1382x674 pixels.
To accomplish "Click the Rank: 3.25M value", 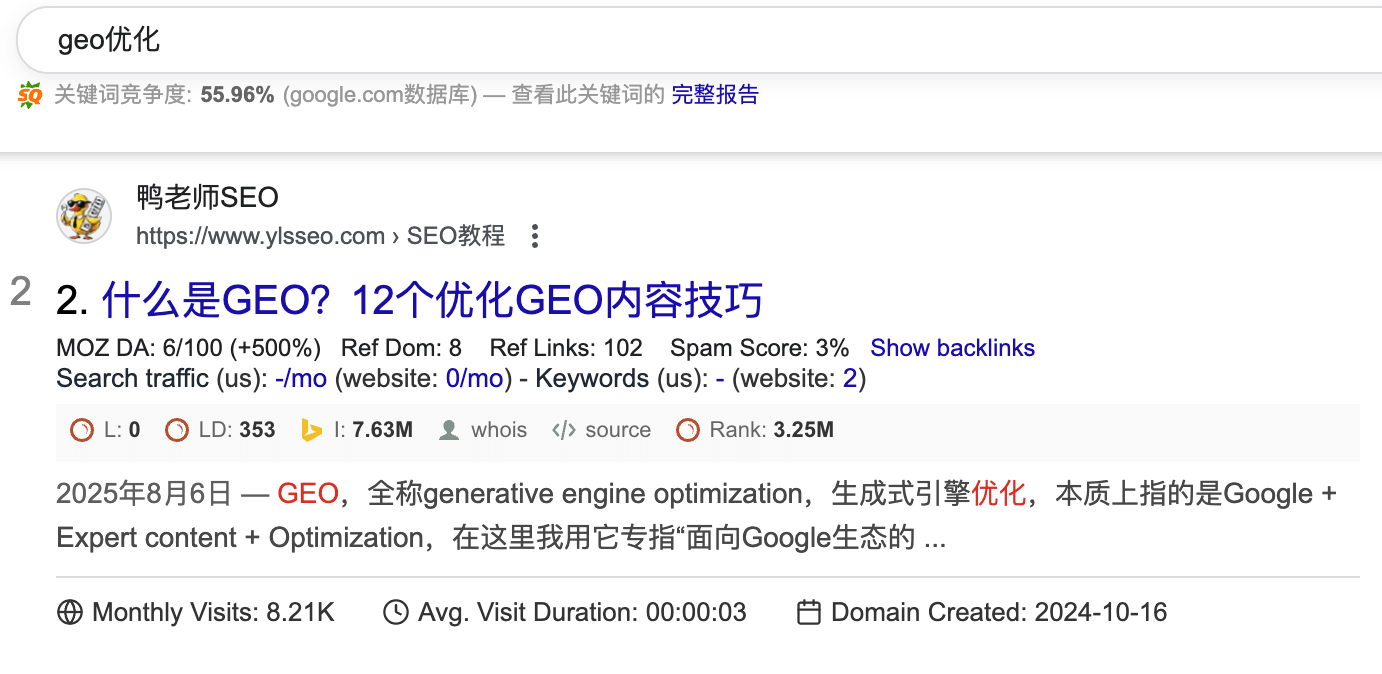I will pyautogui.click(x=772, y=430).
